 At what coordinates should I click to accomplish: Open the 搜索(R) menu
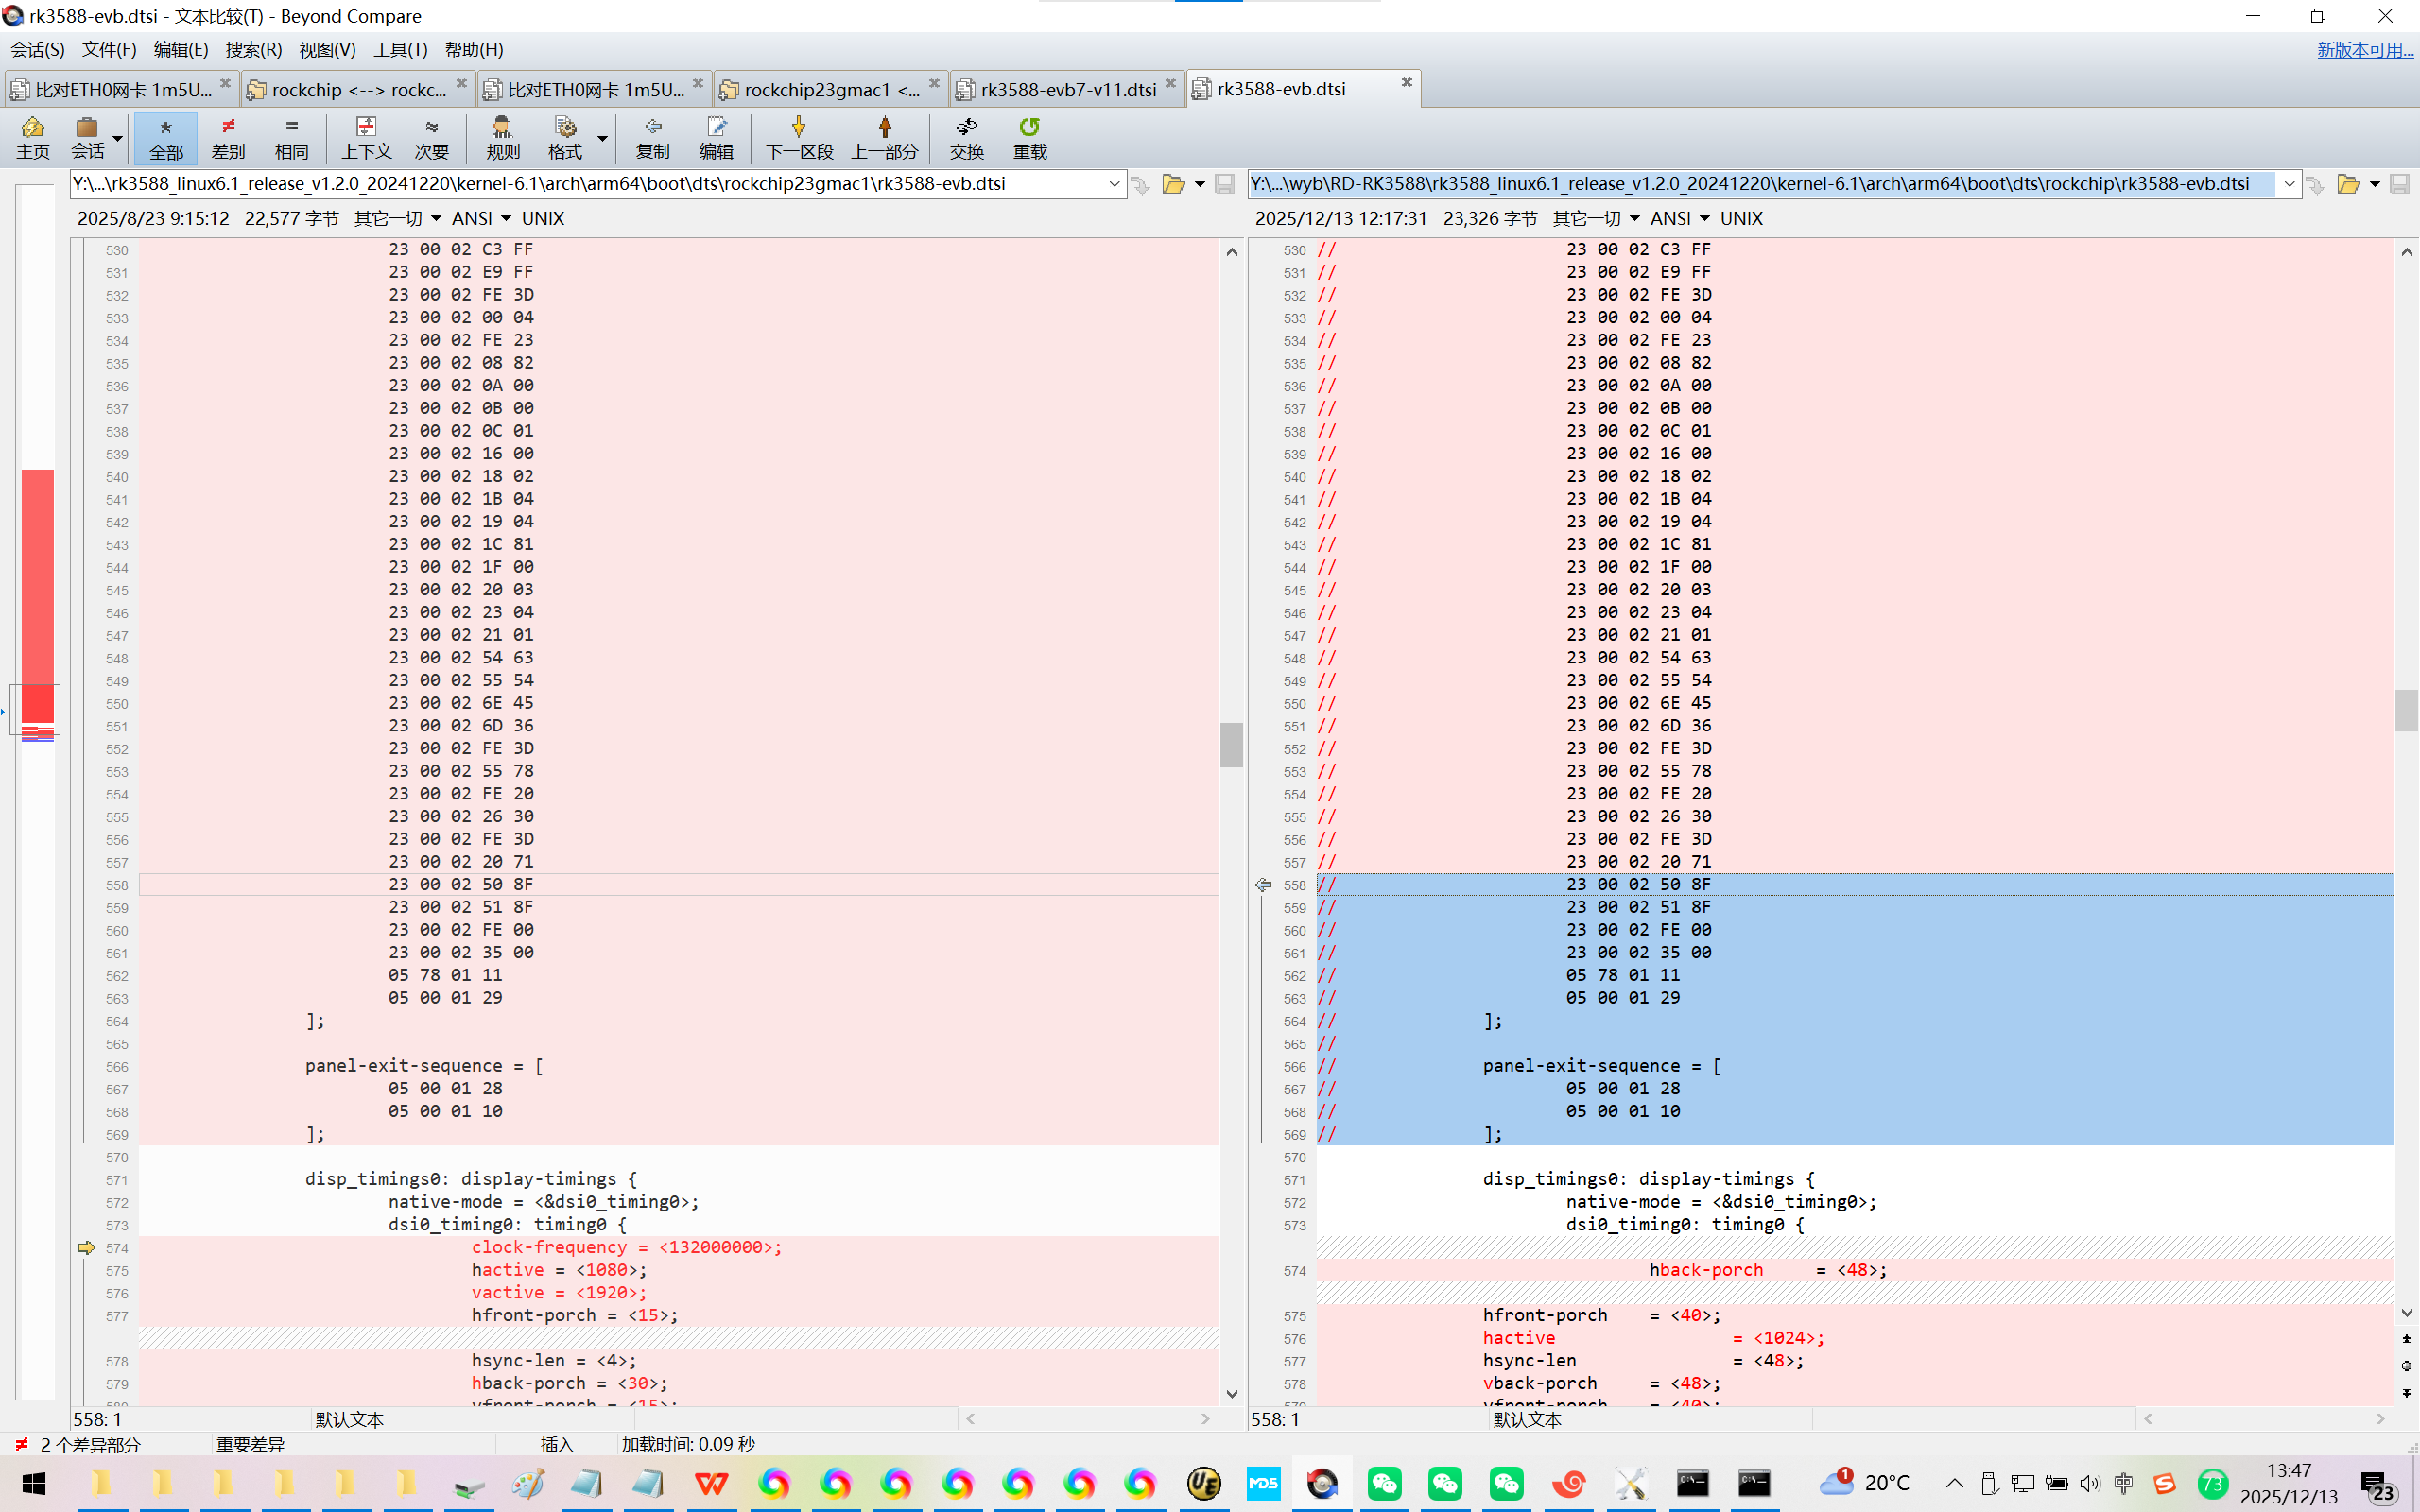[253, 49]
